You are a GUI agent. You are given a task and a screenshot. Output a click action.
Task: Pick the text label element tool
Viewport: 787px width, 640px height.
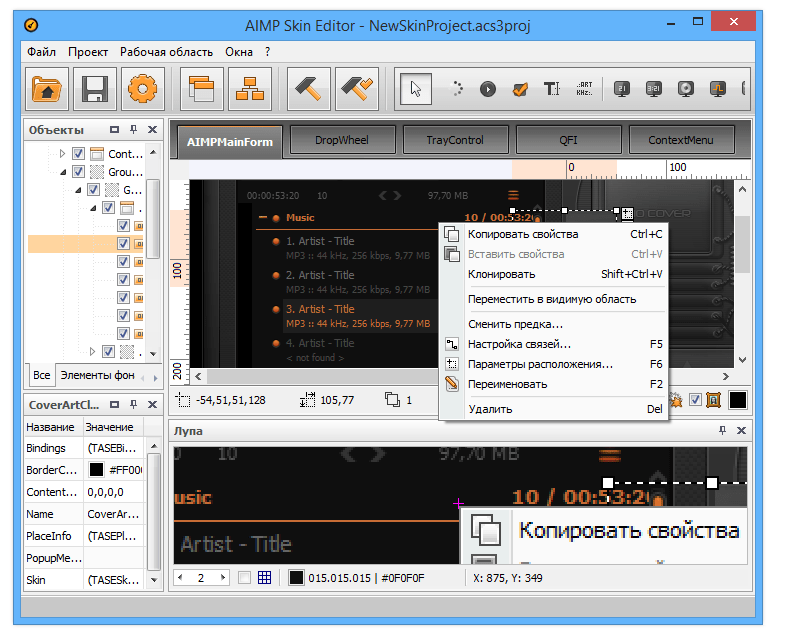click(552, 89)
